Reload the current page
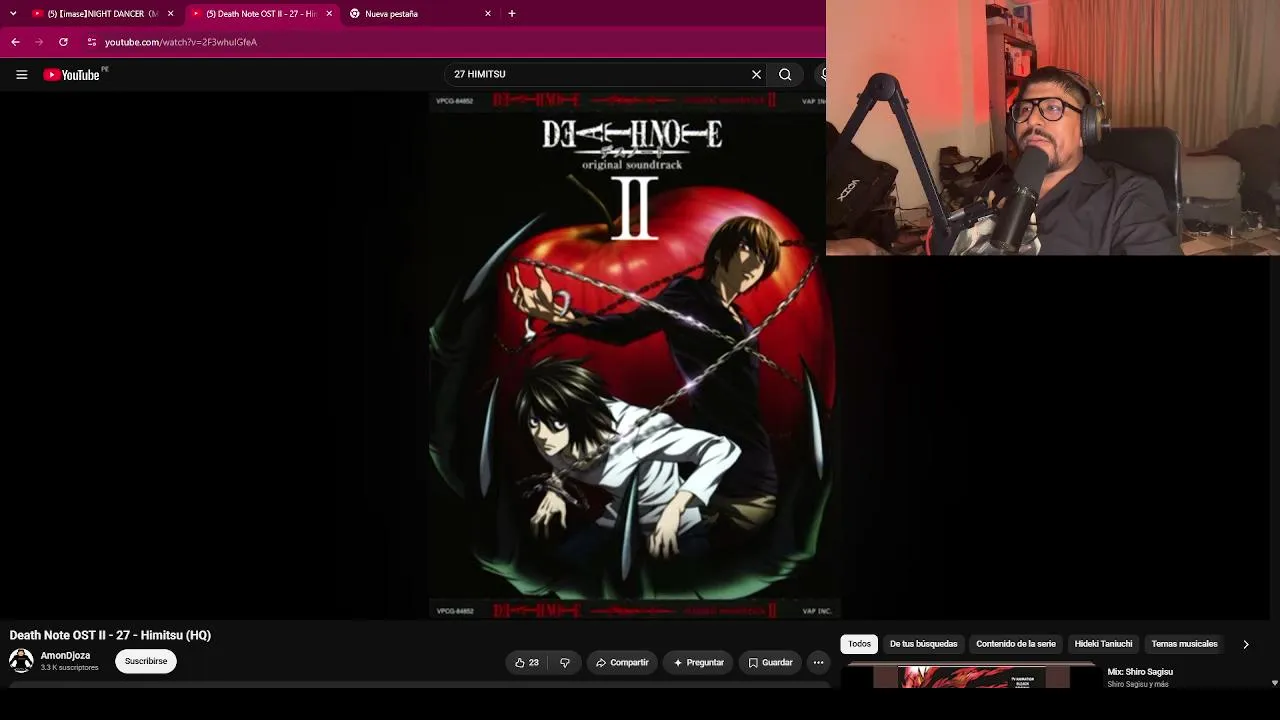 [63, 42]
